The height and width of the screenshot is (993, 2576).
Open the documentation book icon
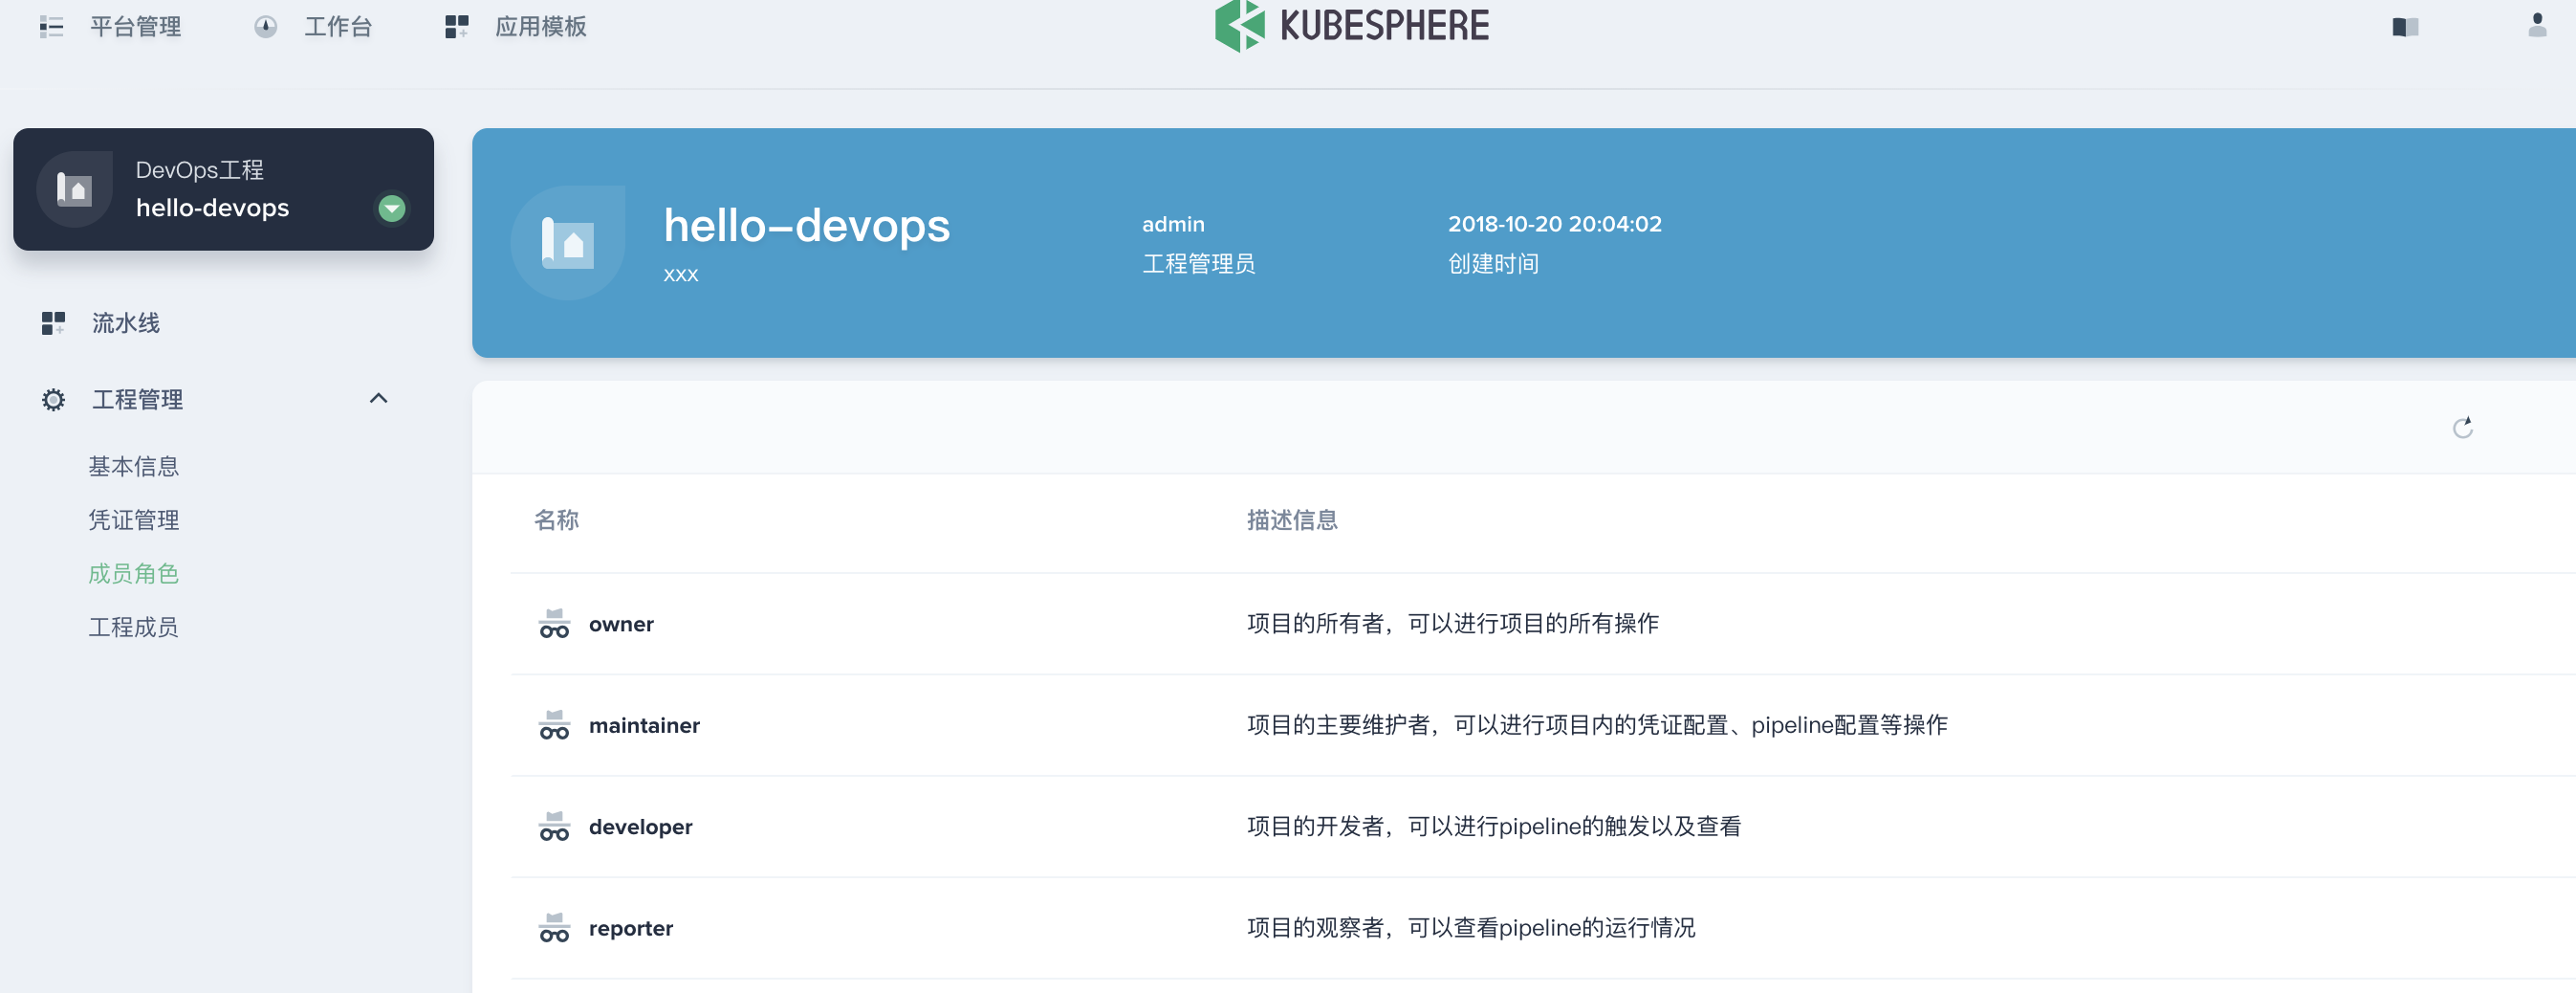2405,27
